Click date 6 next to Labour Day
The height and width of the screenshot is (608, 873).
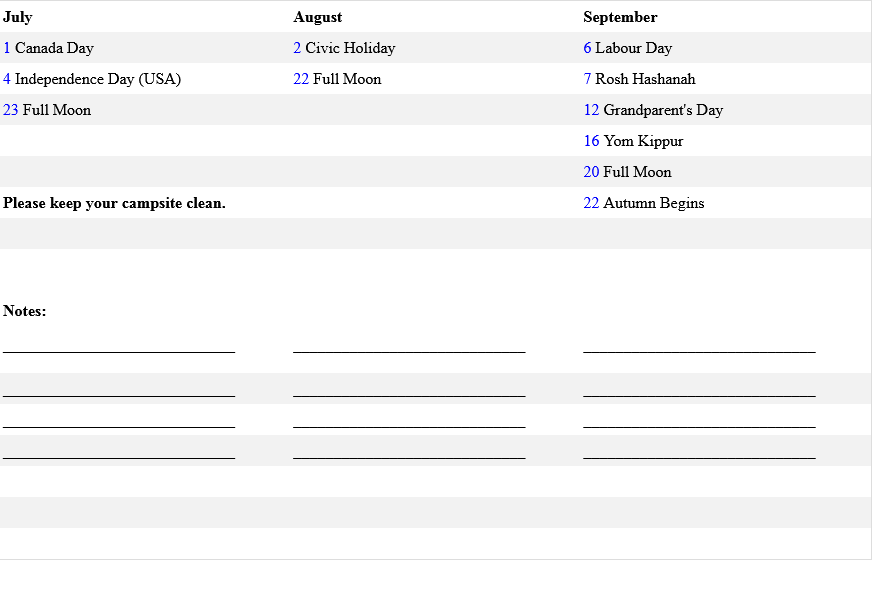click(587, 48)
